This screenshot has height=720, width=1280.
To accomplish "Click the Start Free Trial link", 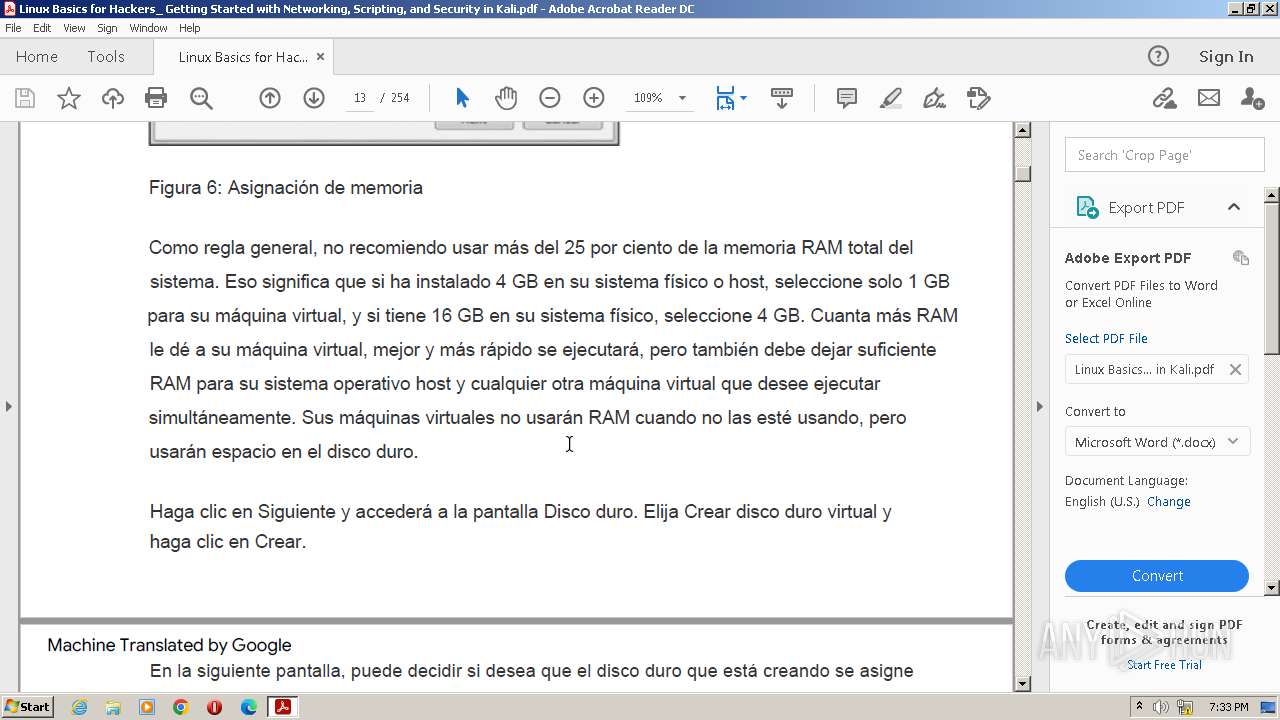I will [1164, 665].
